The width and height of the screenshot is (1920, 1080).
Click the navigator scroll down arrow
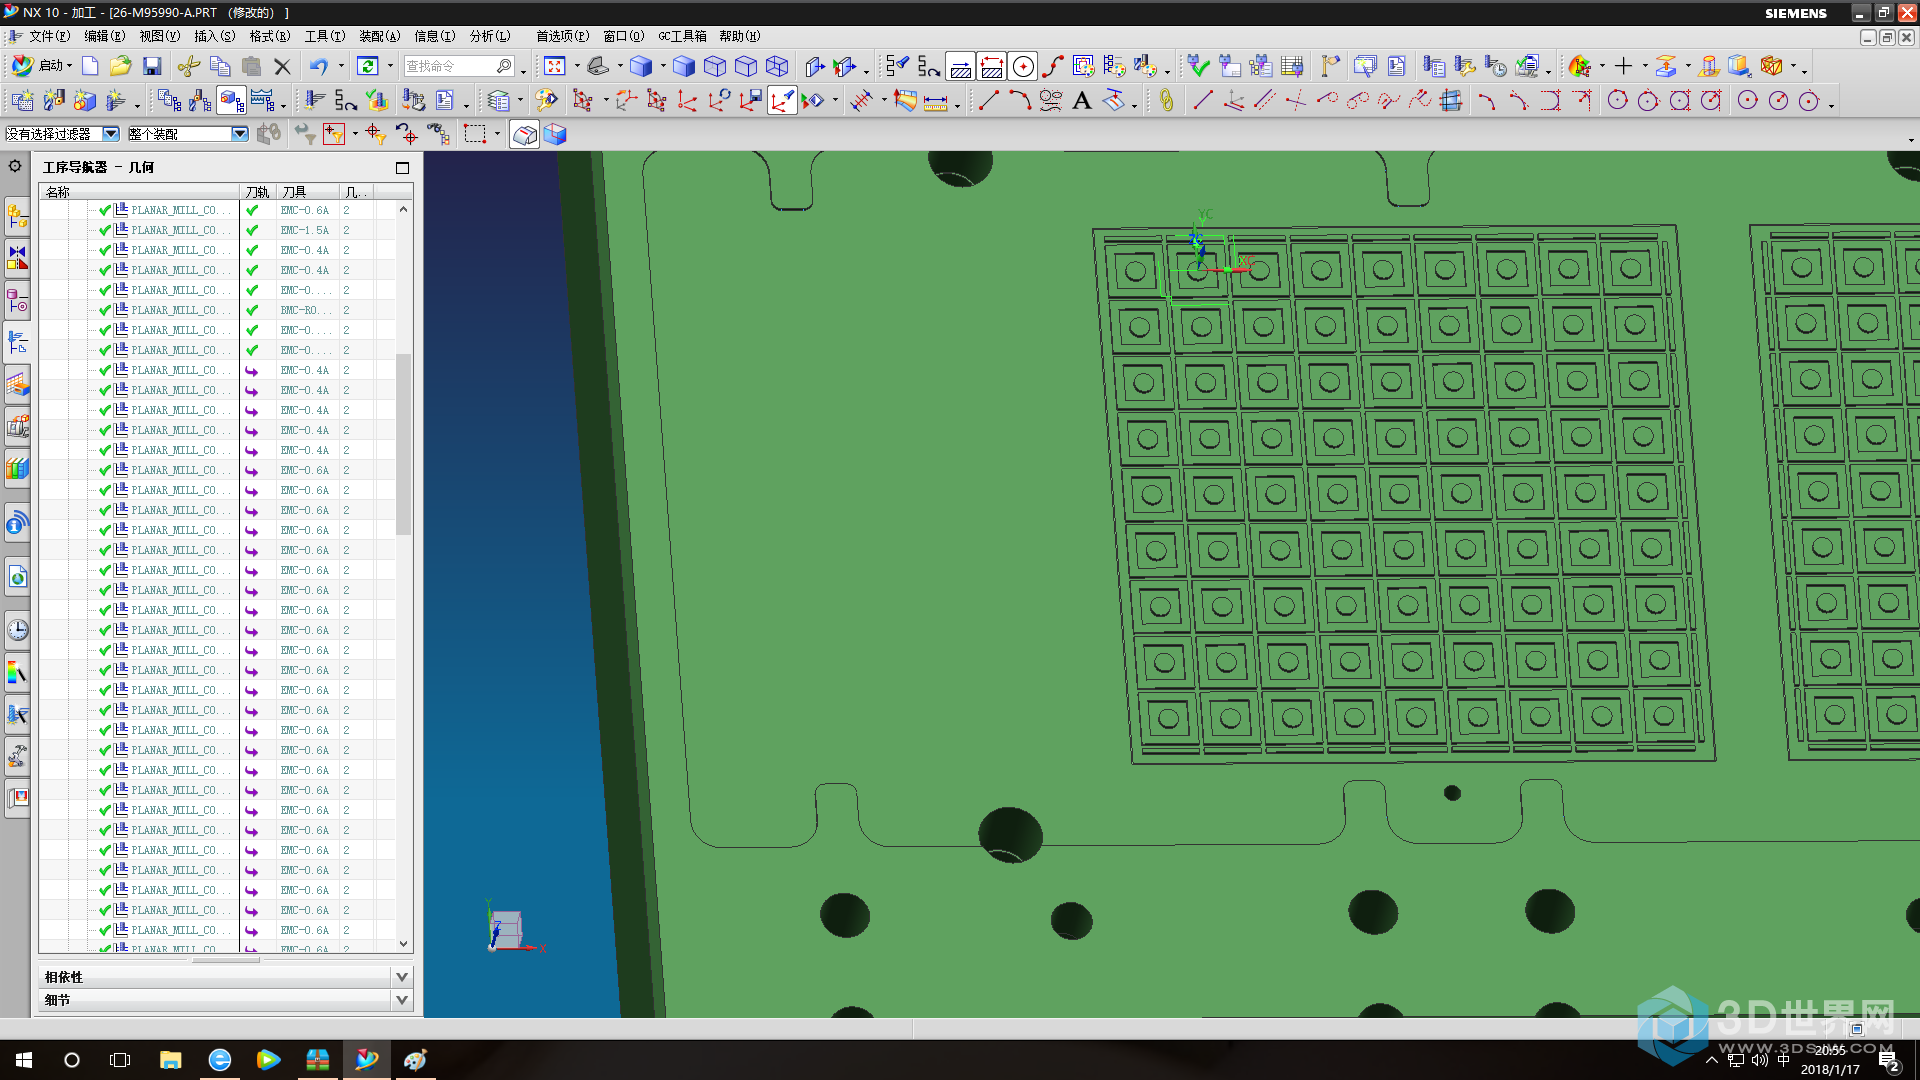point(403,943)
